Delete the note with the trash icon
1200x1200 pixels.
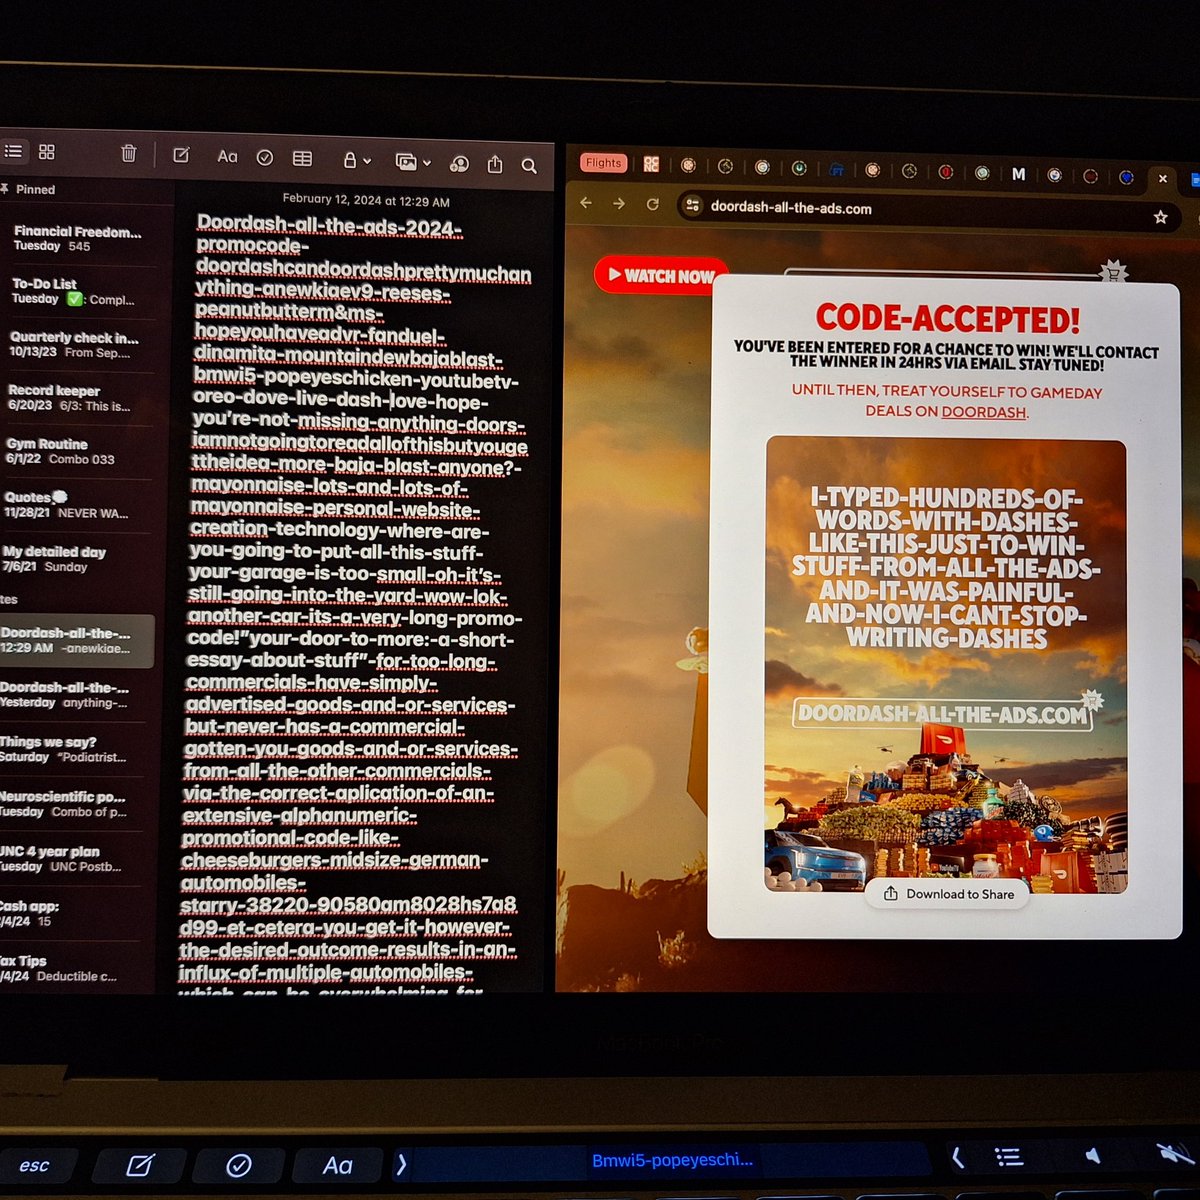tap(129, 153)
